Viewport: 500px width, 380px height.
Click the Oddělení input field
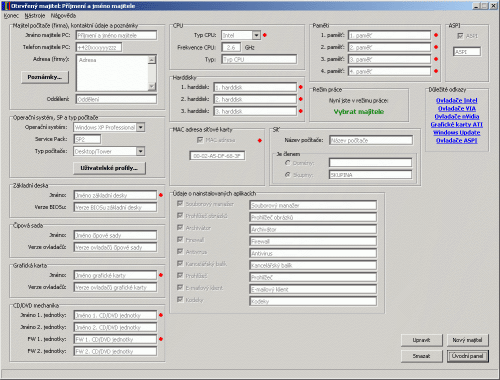116,99
